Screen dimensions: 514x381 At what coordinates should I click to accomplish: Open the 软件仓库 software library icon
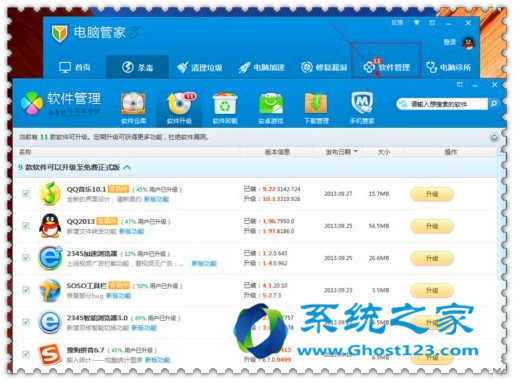(133, 108)
